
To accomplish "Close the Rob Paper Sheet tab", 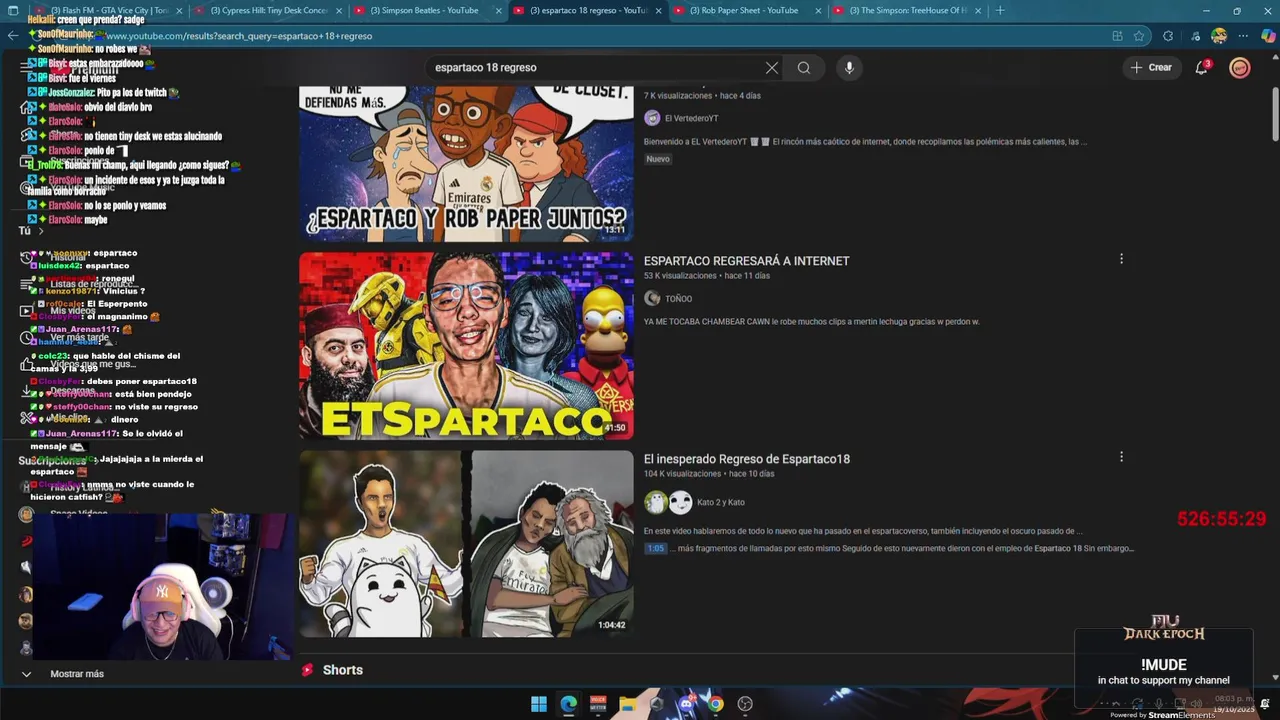I will click(x=818, y=11).
